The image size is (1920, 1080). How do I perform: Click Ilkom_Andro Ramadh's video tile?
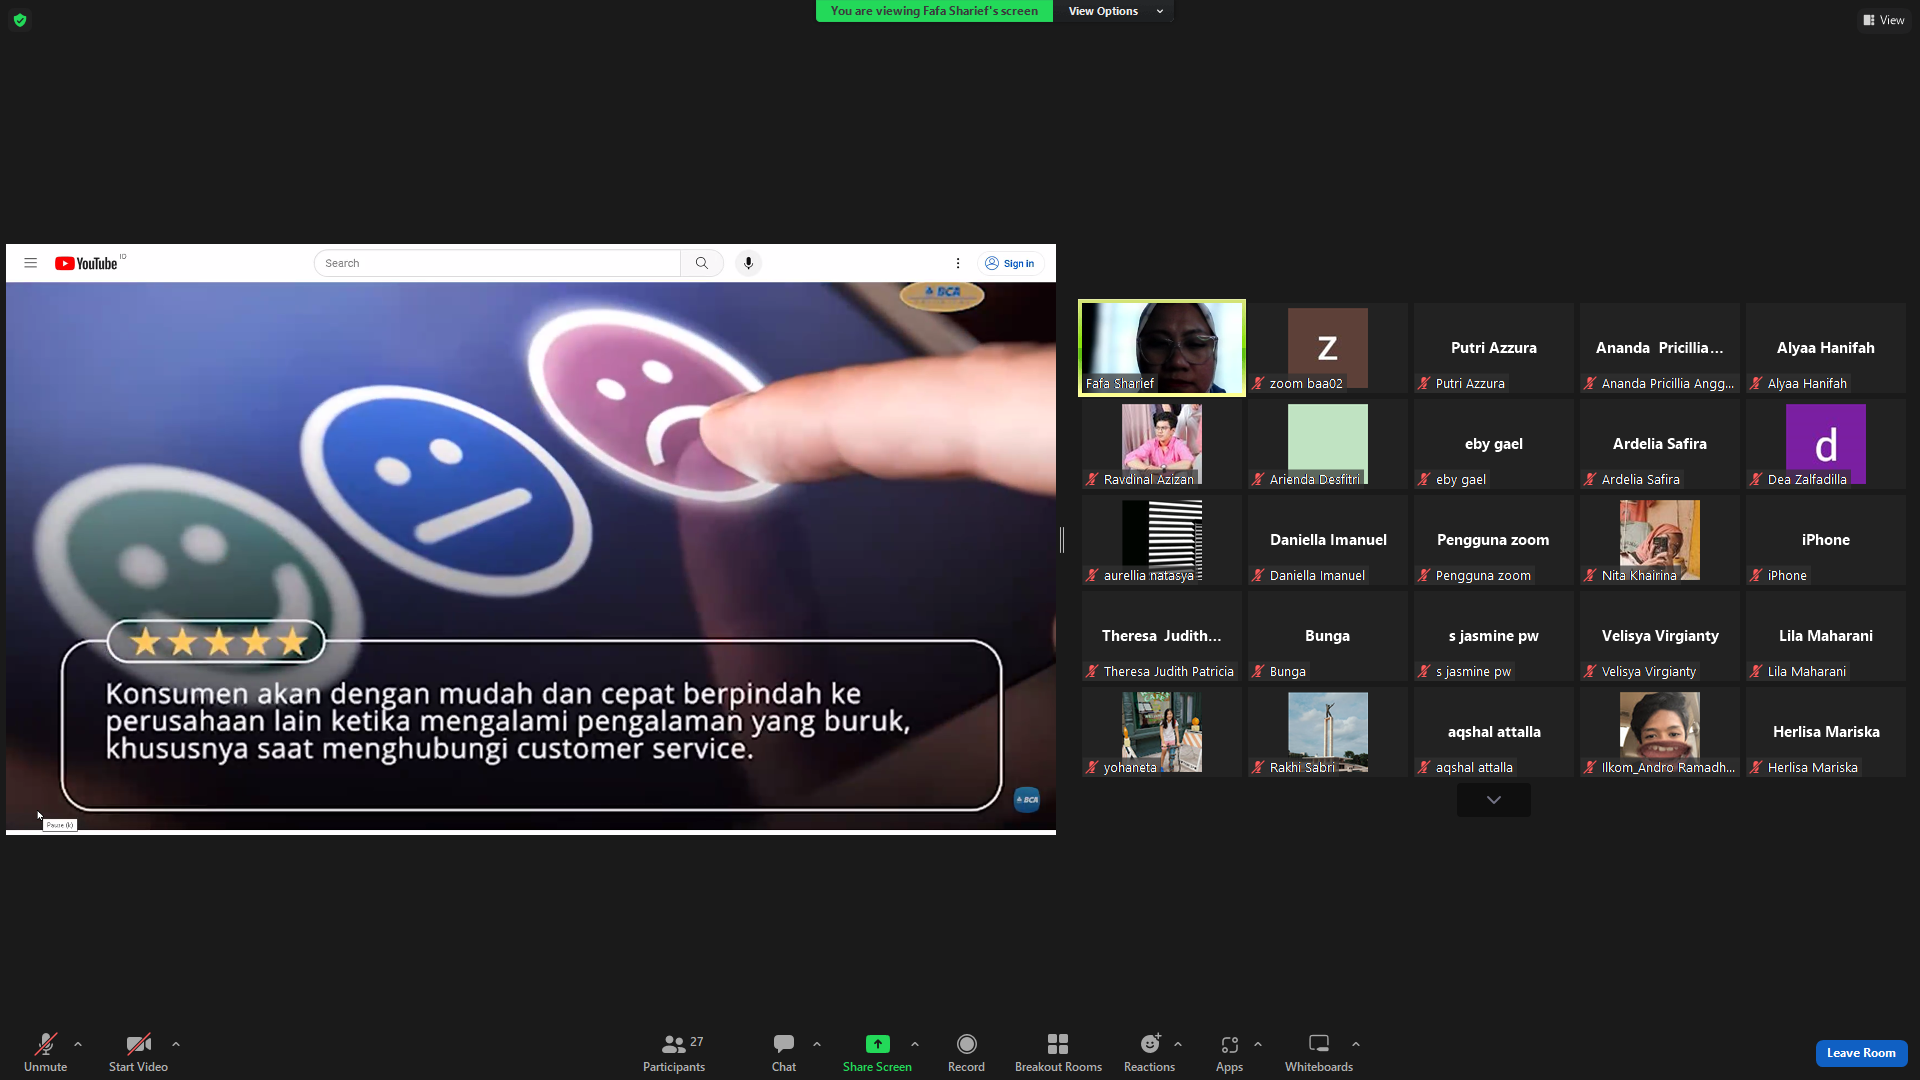(1660, 732)
